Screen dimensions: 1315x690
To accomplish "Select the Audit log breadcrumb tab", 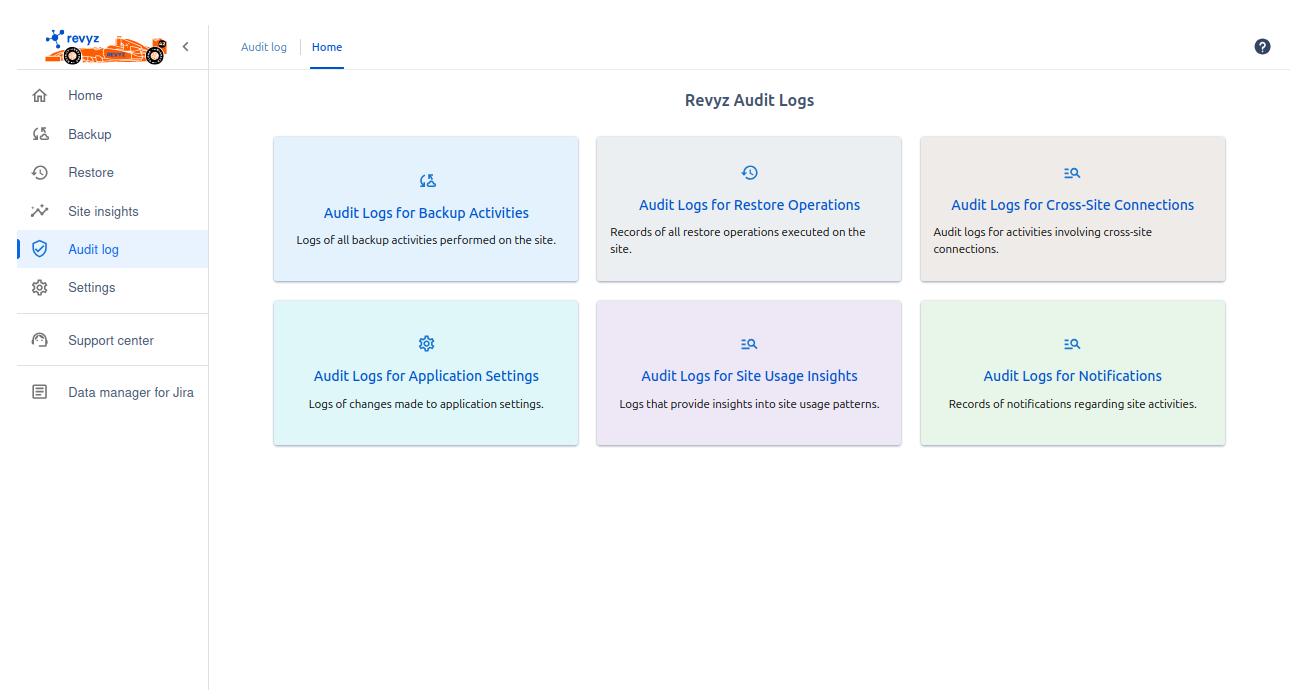I will [264, 47].
